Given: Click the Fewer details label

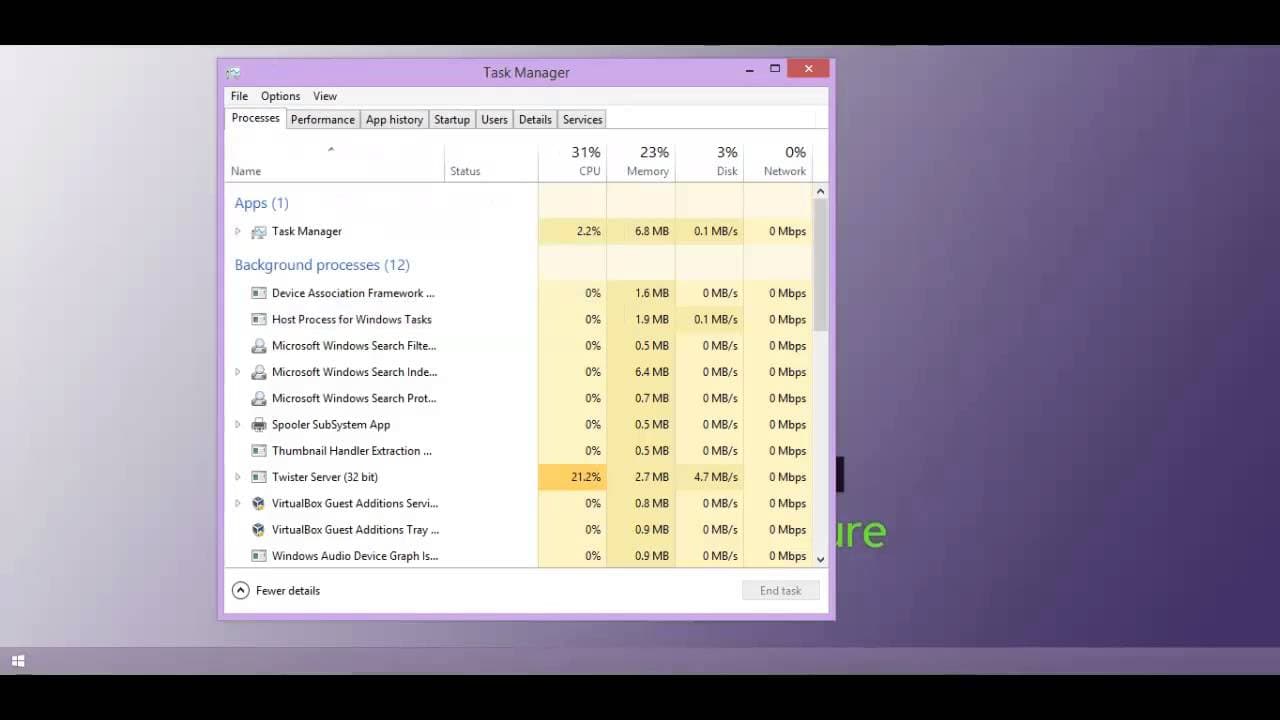Looking at the screenshot, I should coord(288,591).
